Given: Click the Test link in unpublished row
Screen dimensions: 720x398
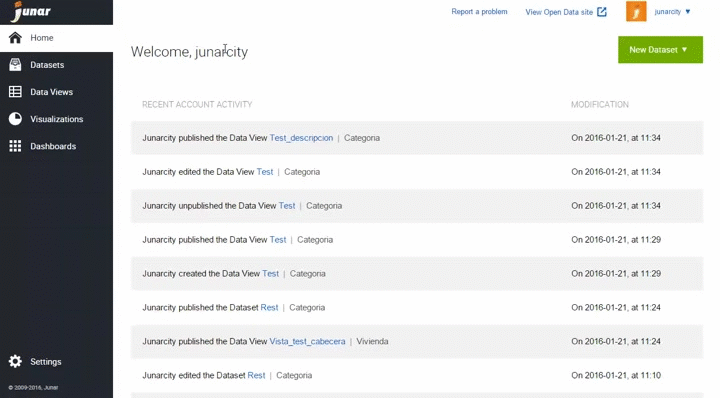Looking at the screenshot, I should coord(287,206).
